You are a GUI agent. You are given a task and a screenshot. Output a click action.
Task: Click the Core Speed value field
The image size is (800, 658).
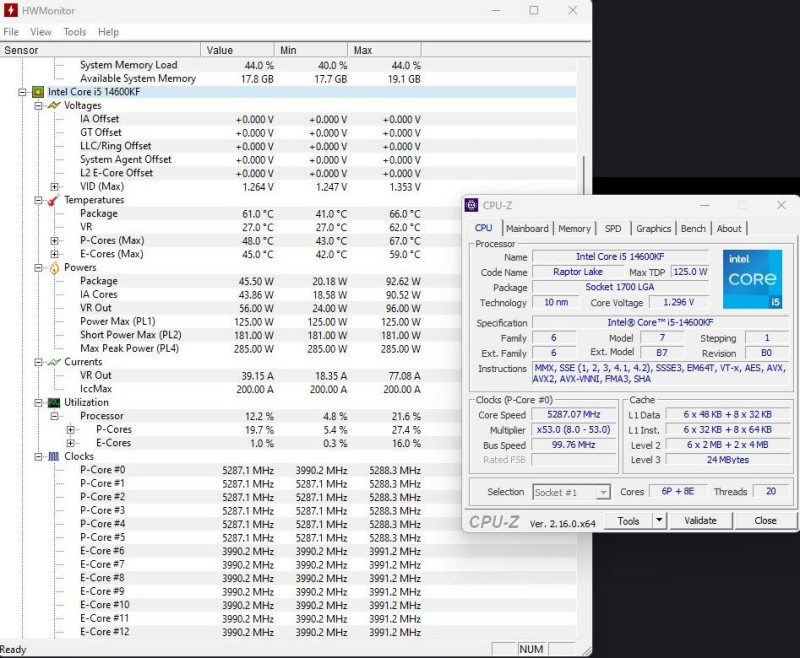coord(573,415)
